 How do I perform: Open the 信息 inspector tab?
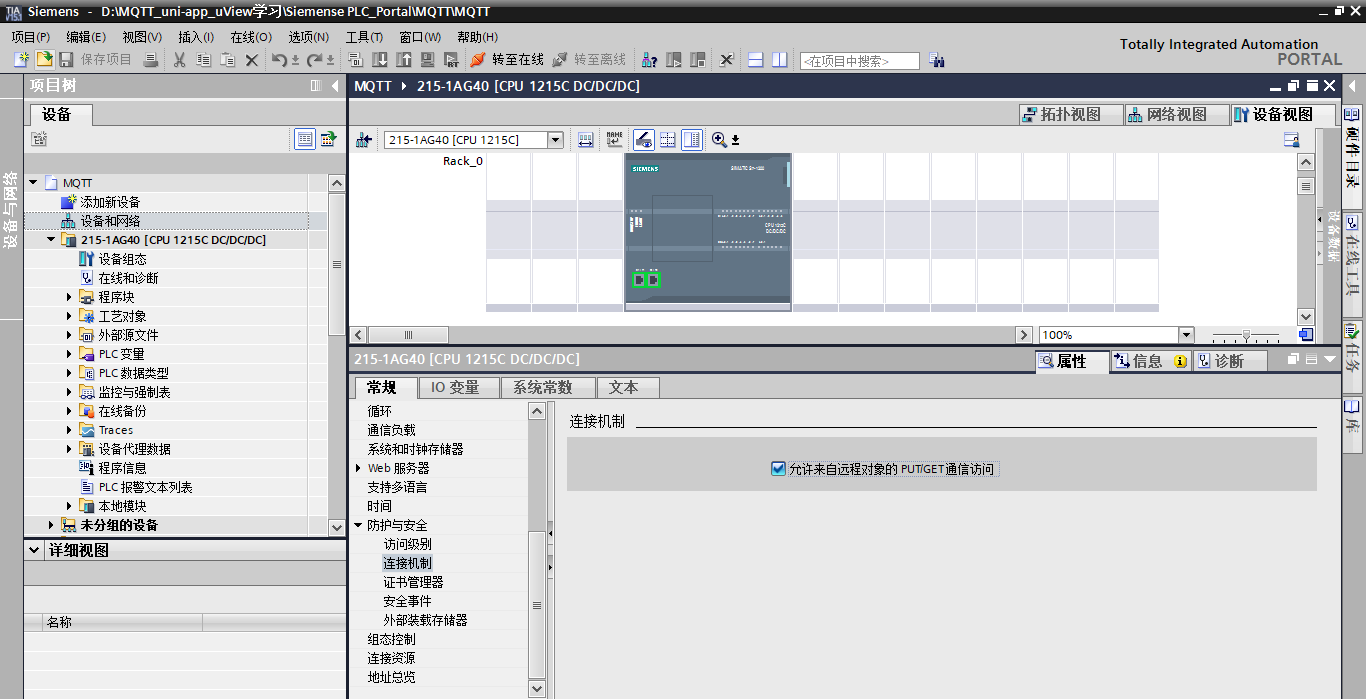[x=1150, y=361]
